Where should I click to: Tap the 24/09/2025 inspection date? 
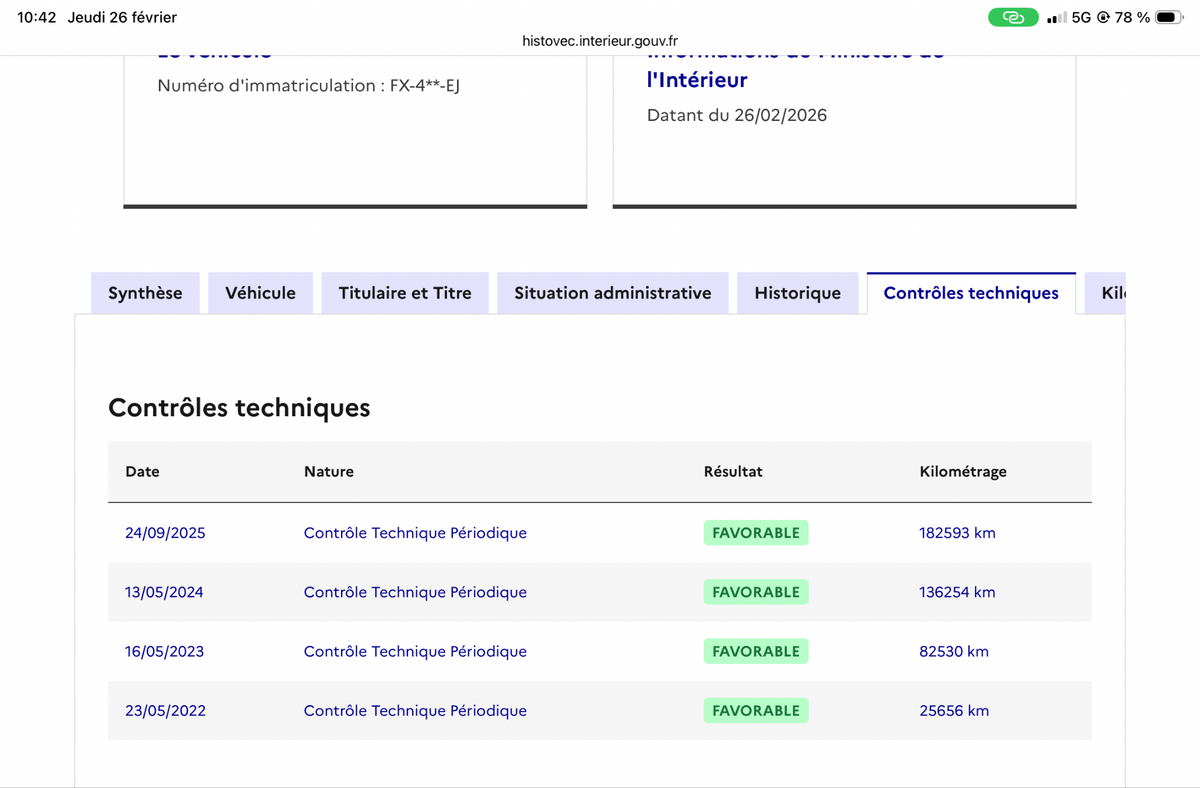pyautogui.click(x=165, y=533)
